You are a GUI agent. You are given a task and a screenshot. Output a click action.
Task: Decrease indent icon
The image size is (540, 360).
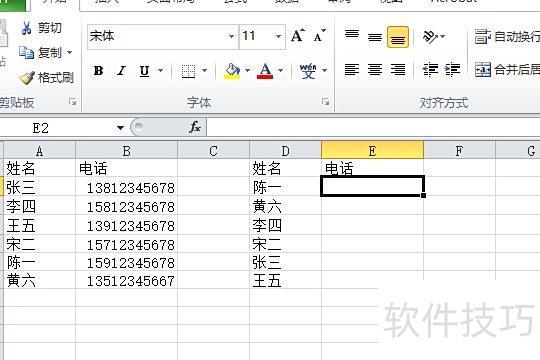click(x=430, y=70)
